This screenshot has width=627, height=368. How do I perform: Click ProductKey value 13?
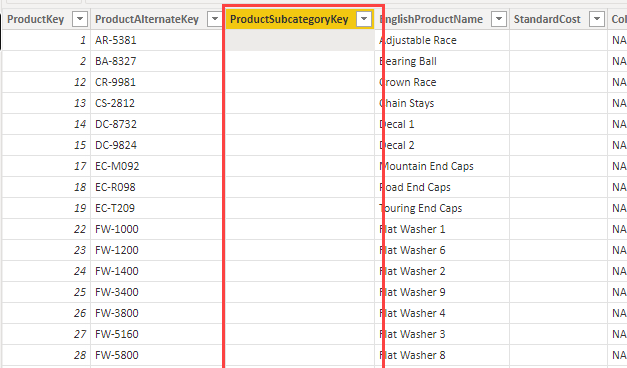coord(46,103)
